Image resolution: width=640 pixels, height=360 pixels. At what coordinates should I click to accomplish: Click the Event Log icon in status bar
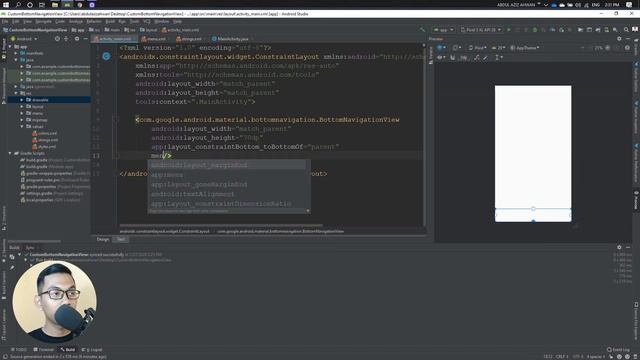[x=618, y=350]
